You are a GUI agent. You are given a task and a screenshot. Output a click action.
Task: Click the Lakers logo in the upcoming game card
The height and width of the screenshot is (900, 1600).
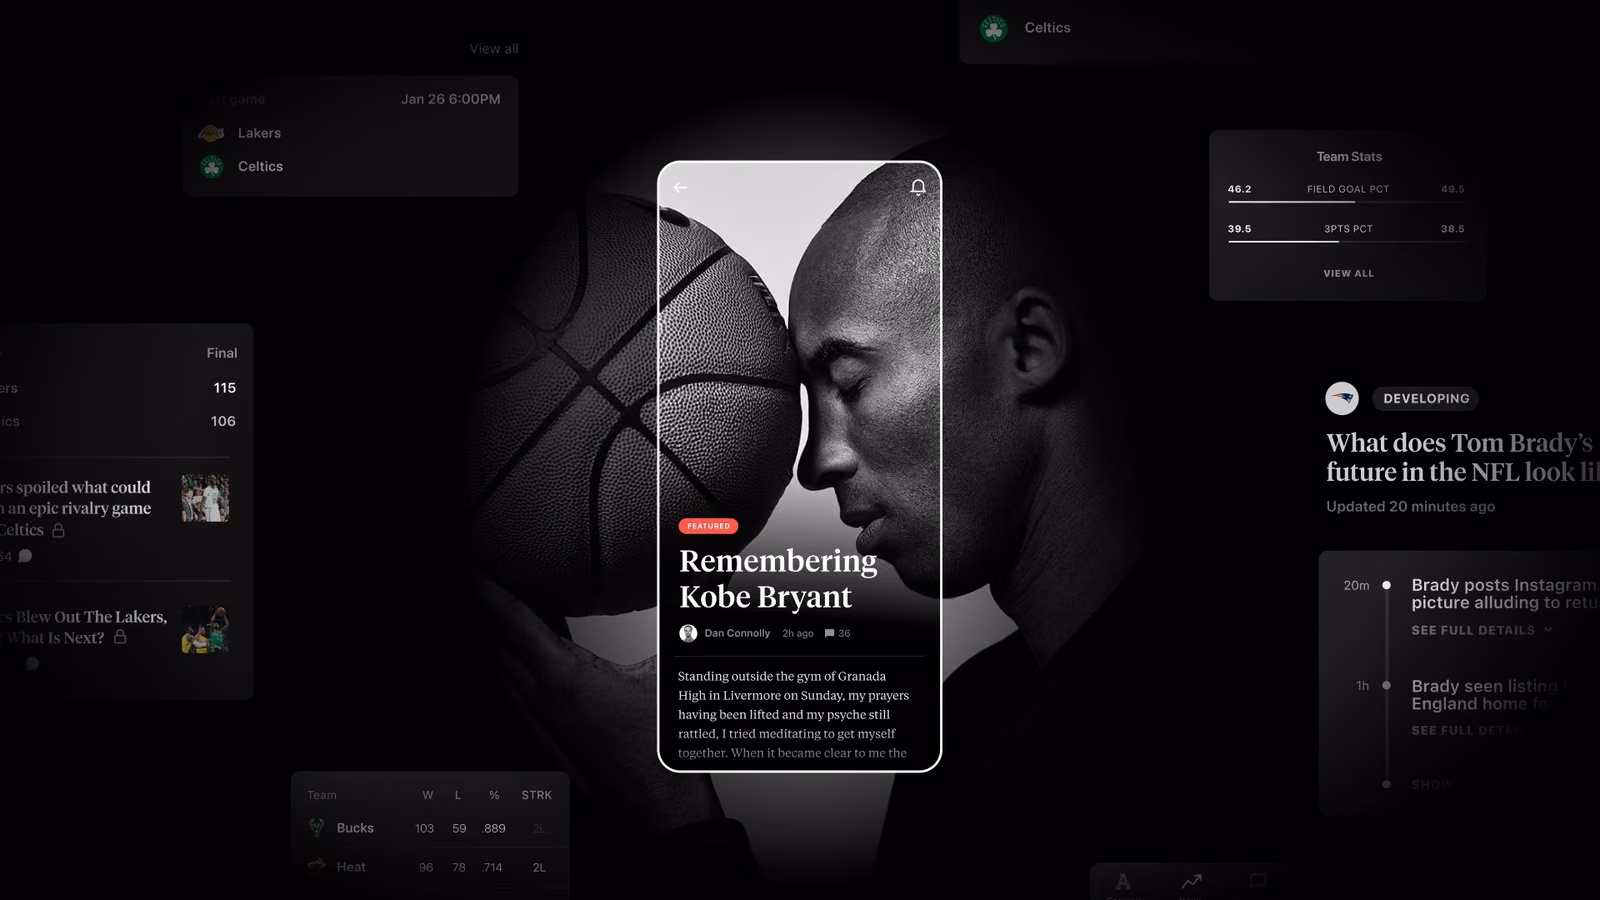click(211, 133)
